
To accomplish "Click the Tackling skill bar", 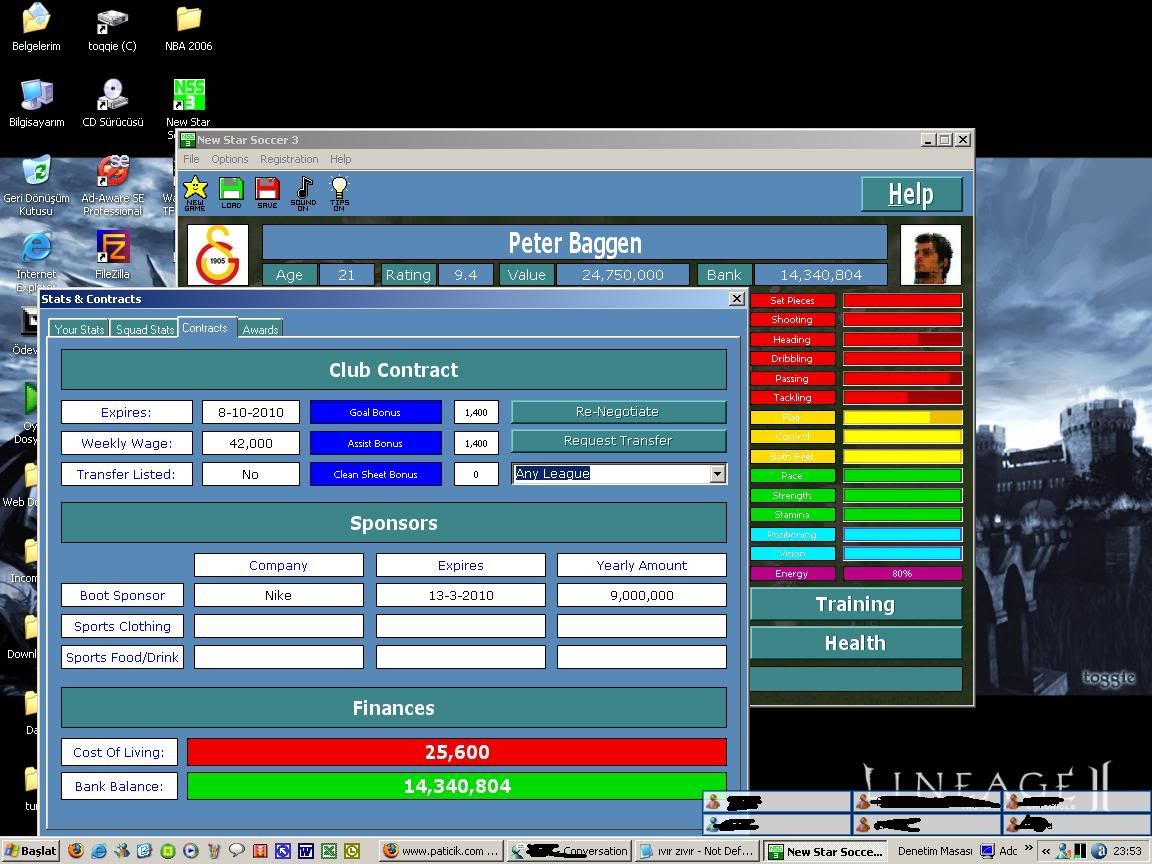I will [902, 397].
